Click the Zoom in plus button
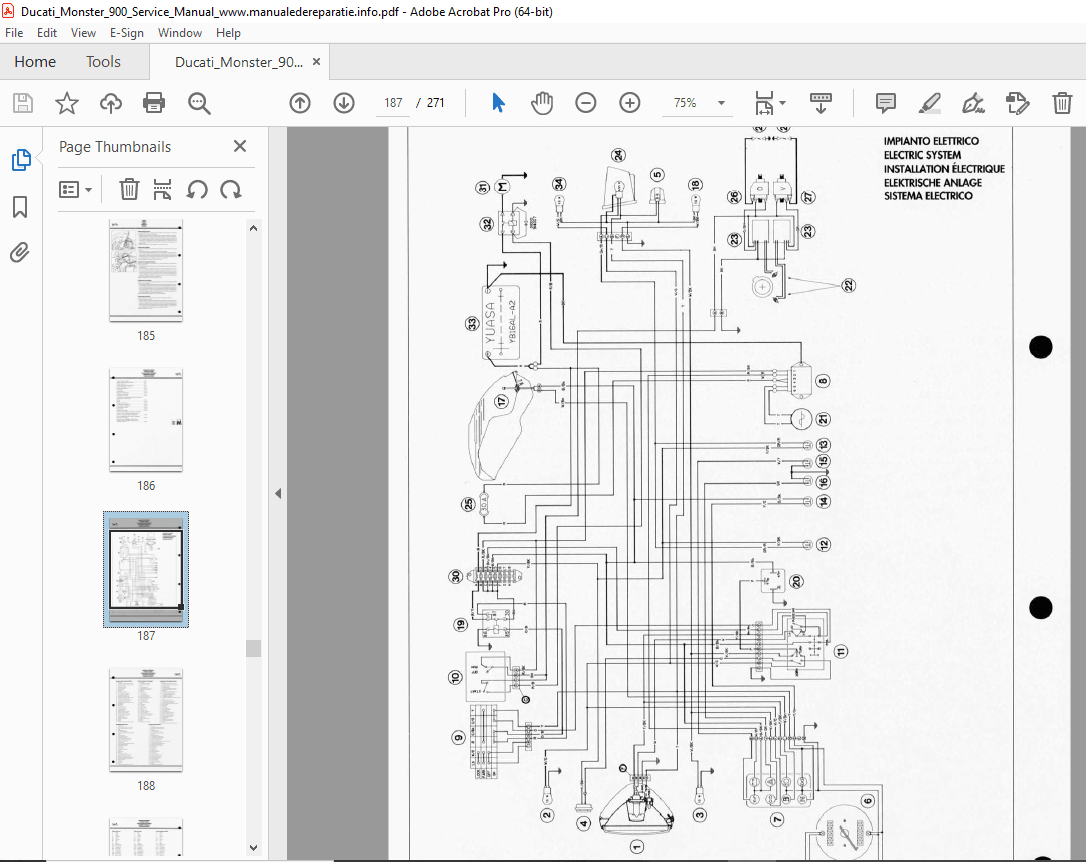1086x862 pixels. tap(629, 103)
